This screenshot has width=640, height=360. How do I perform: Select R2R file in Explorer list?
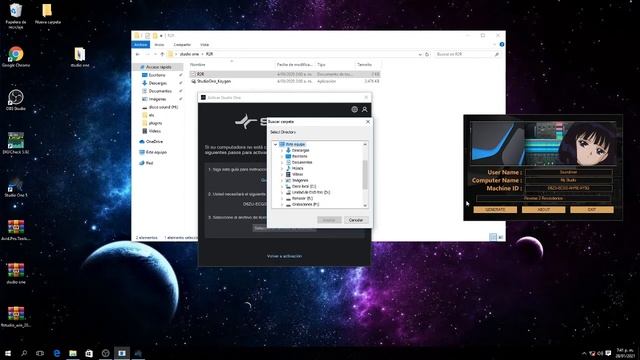point(285,74)
